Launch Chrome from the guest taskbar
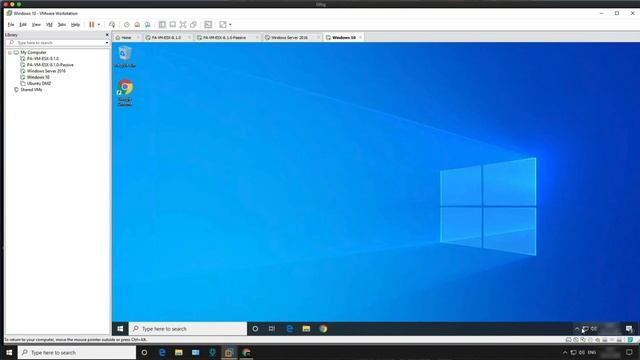Viewport: 640px width, 360px height. (323, 329)
